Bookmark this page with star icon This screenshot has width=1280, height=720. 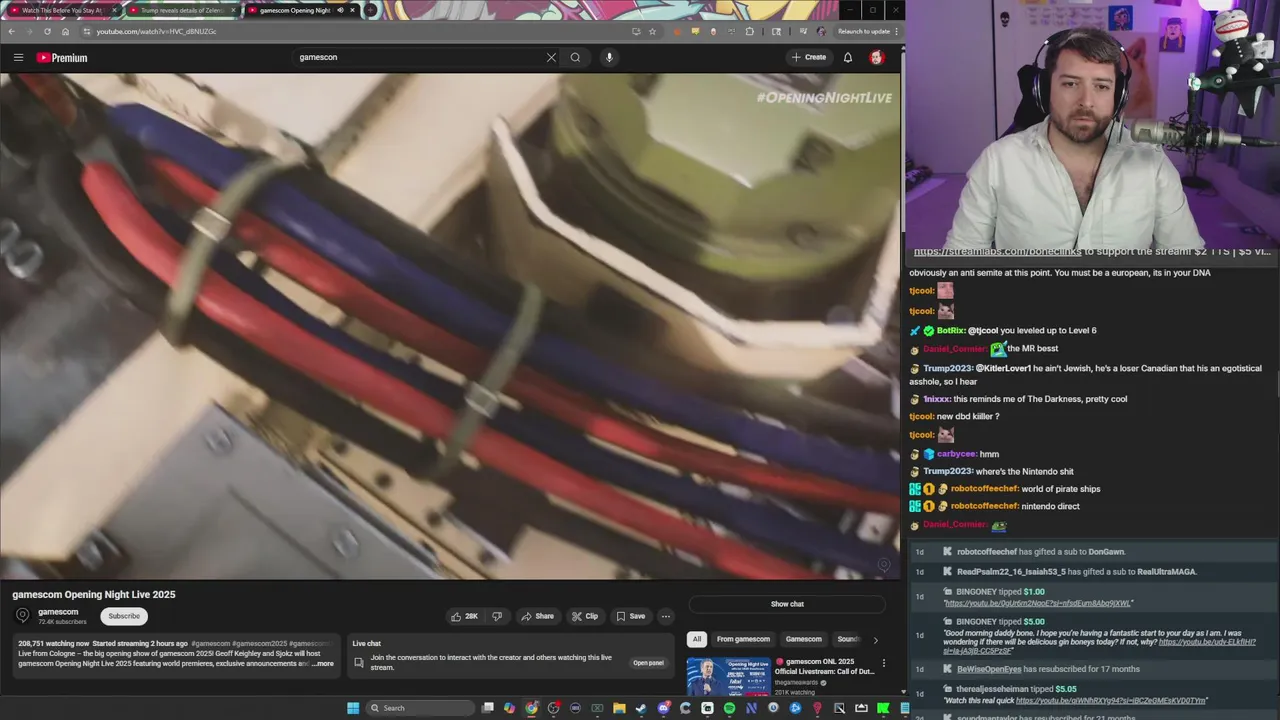tap(652, 31)
